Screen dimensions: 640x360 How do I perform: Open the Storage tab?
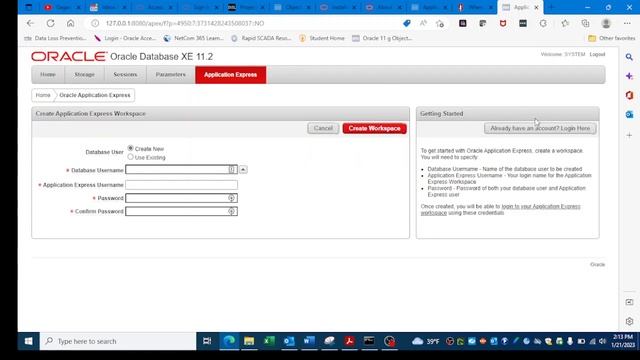[84, 75]
